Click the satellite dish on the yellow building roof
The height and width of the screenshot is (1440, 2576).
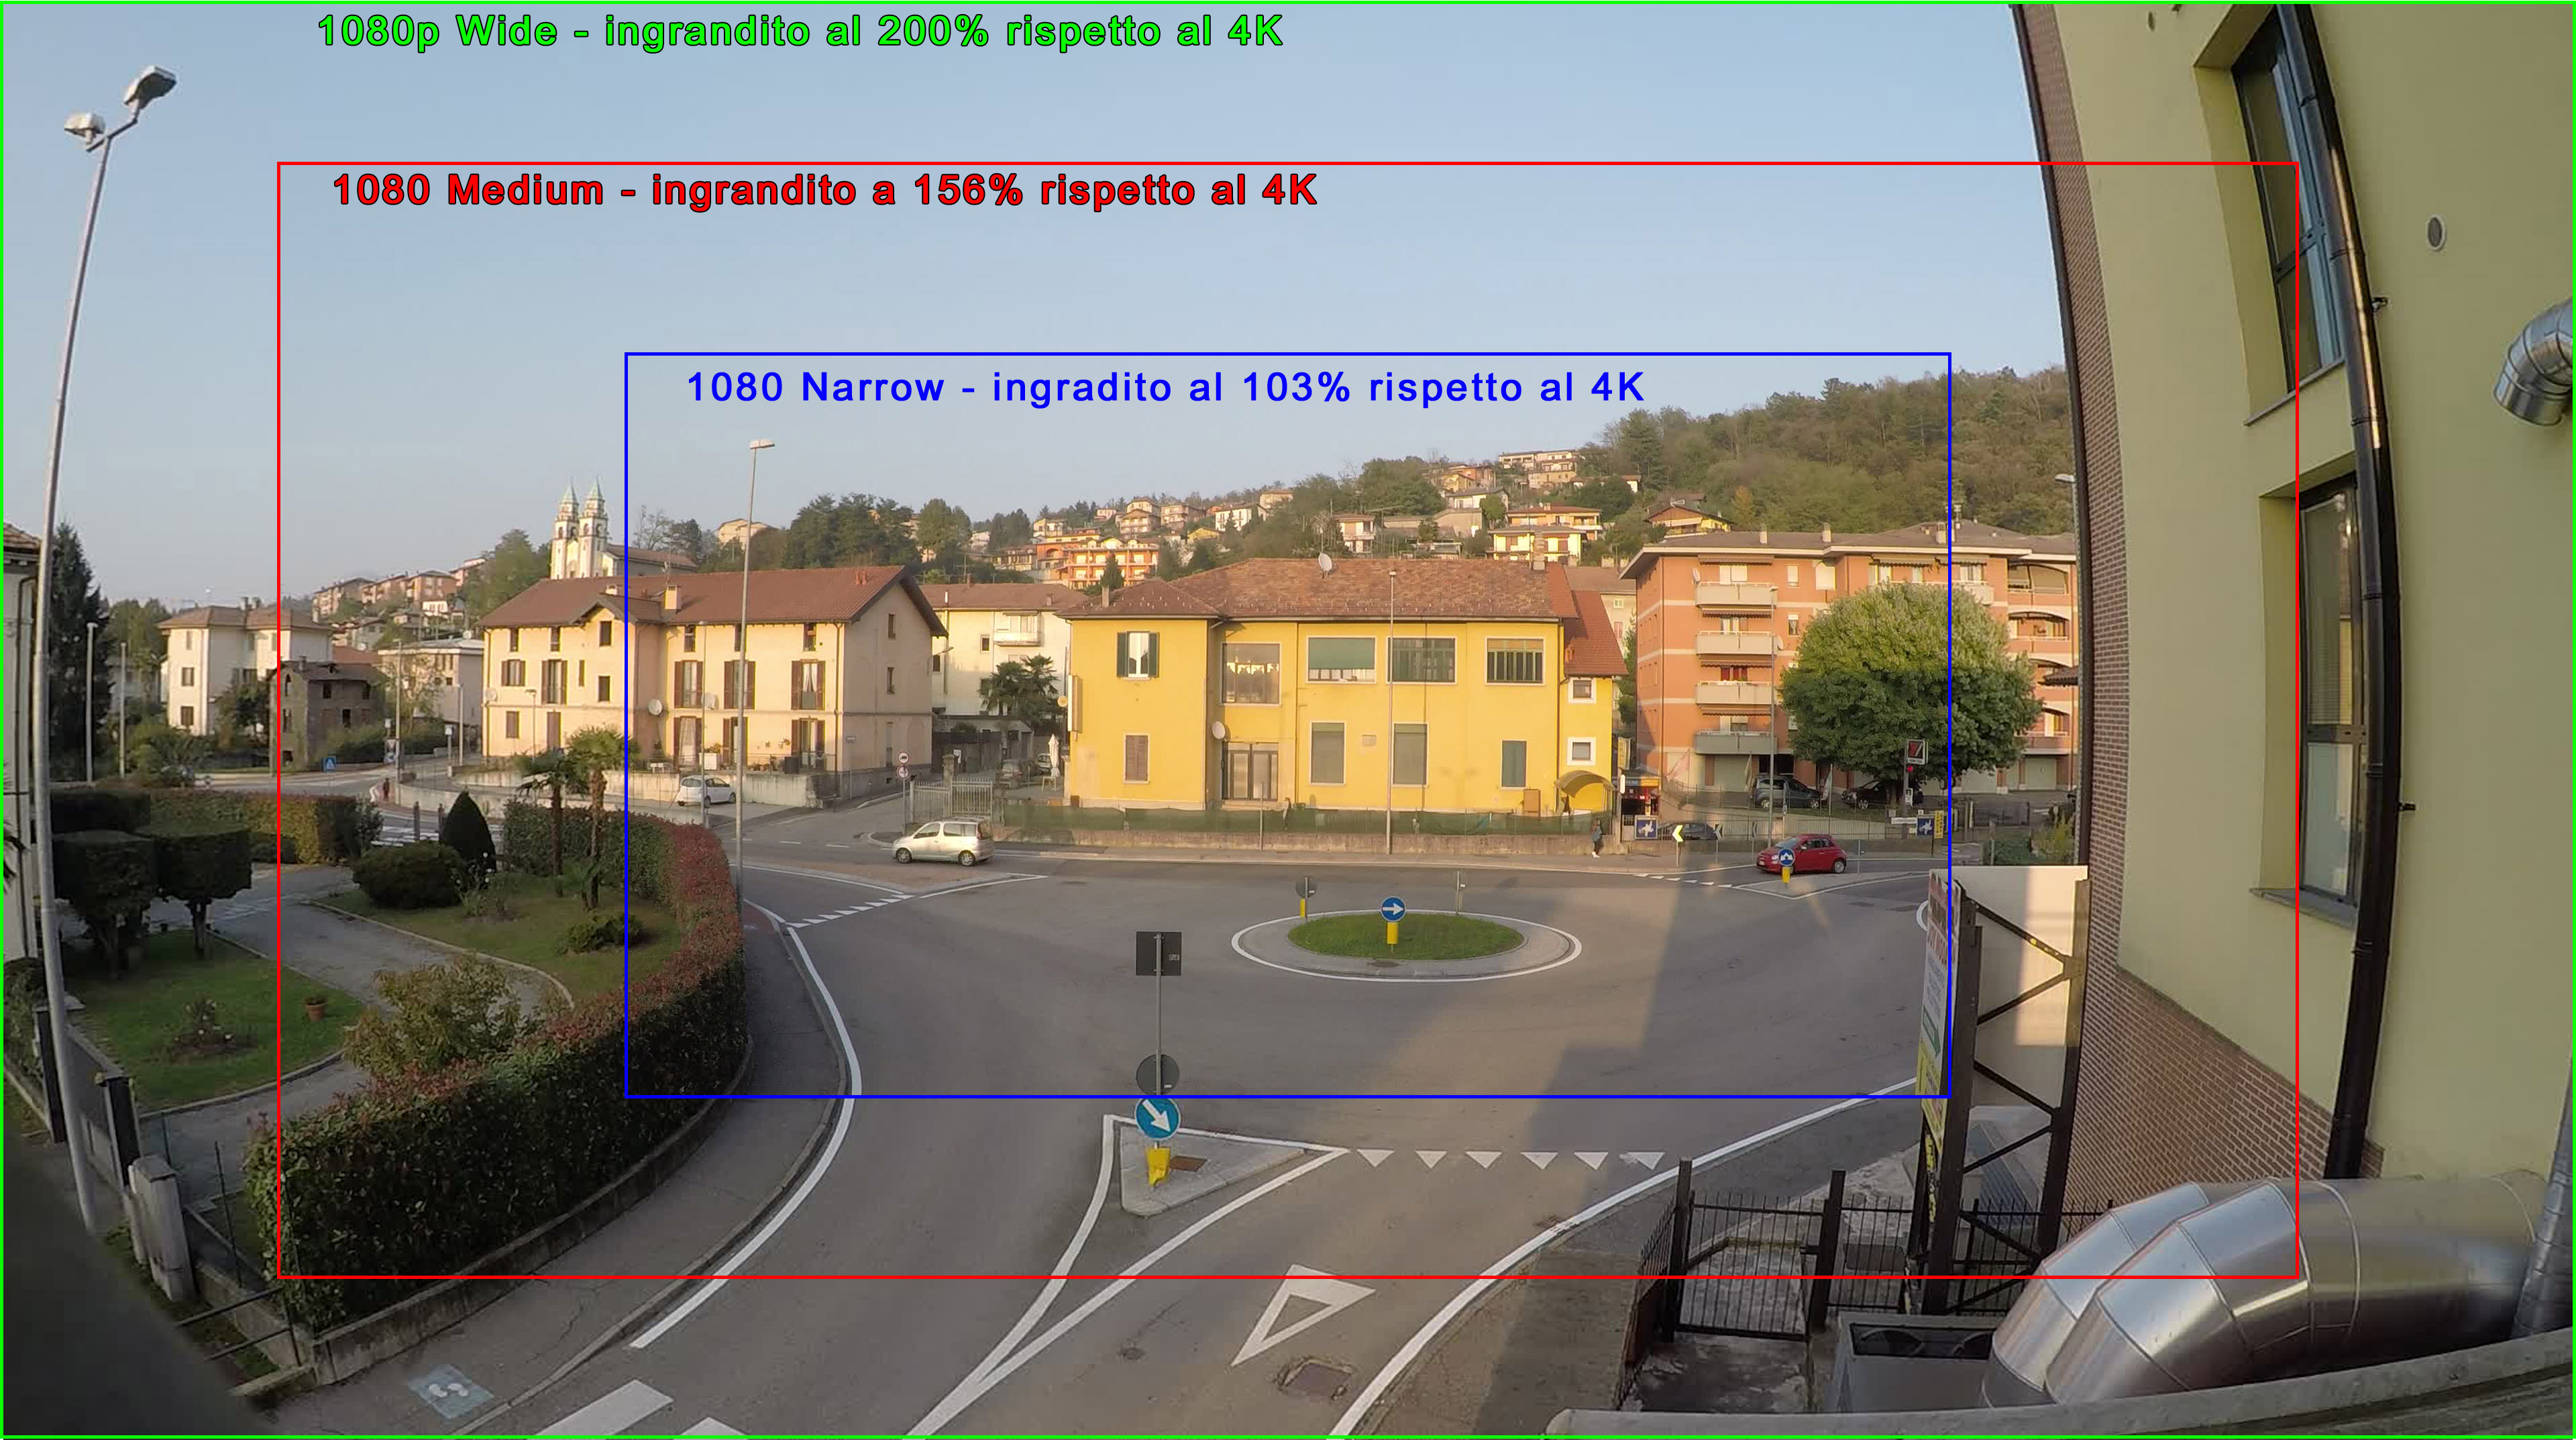click(1325, 563)
